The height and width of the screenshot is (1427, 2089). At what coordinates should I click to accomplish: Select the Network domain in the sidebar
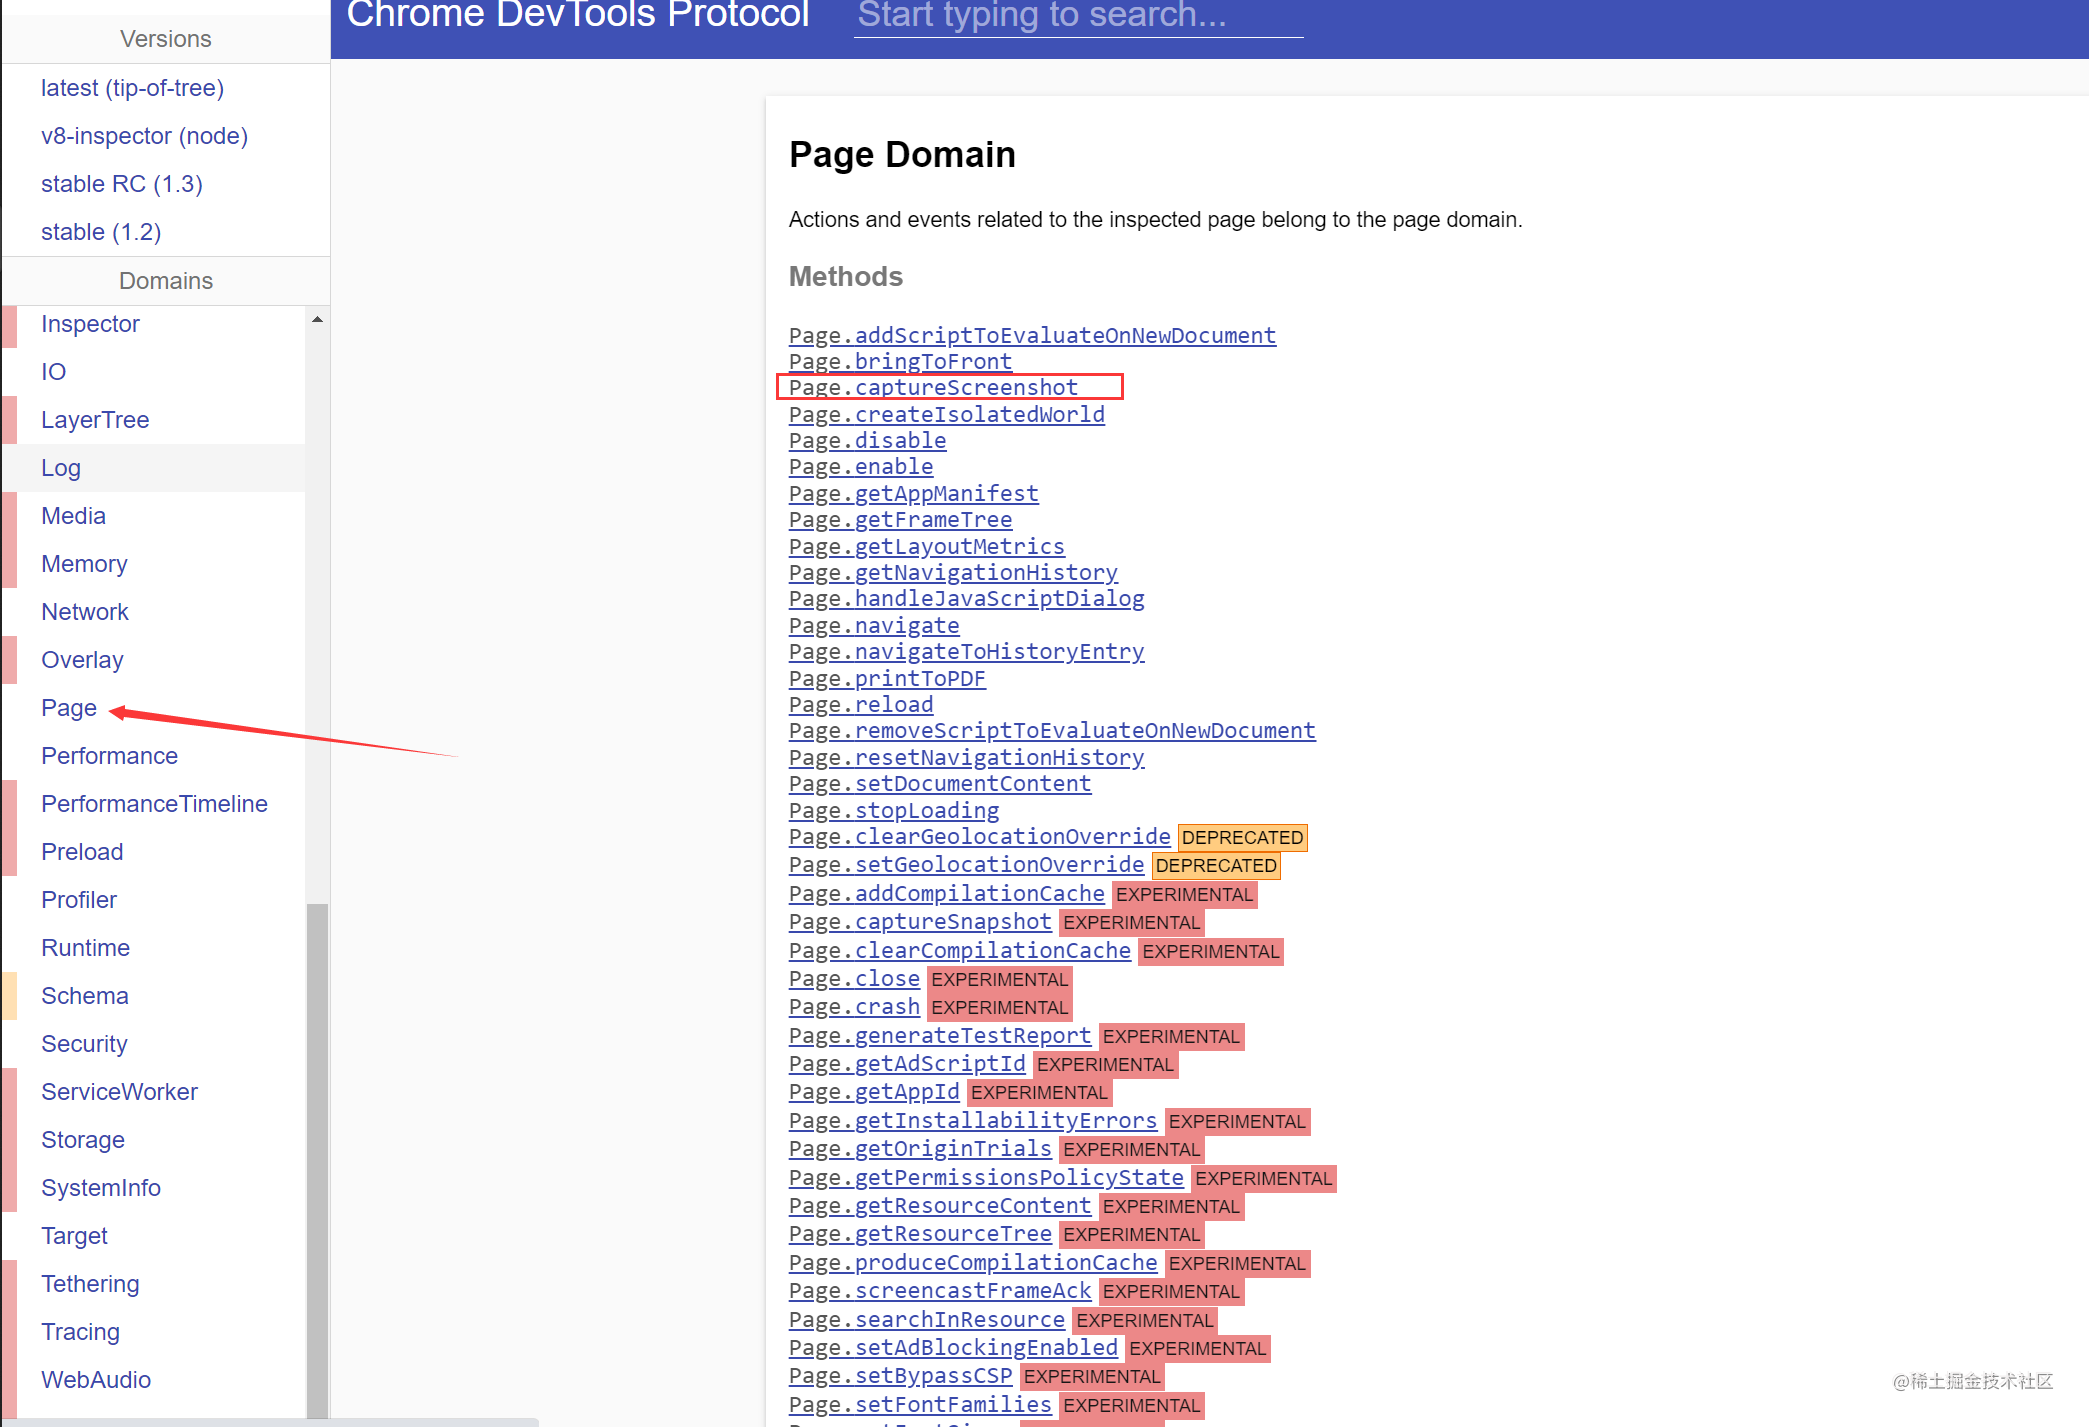tap(85, 611)
